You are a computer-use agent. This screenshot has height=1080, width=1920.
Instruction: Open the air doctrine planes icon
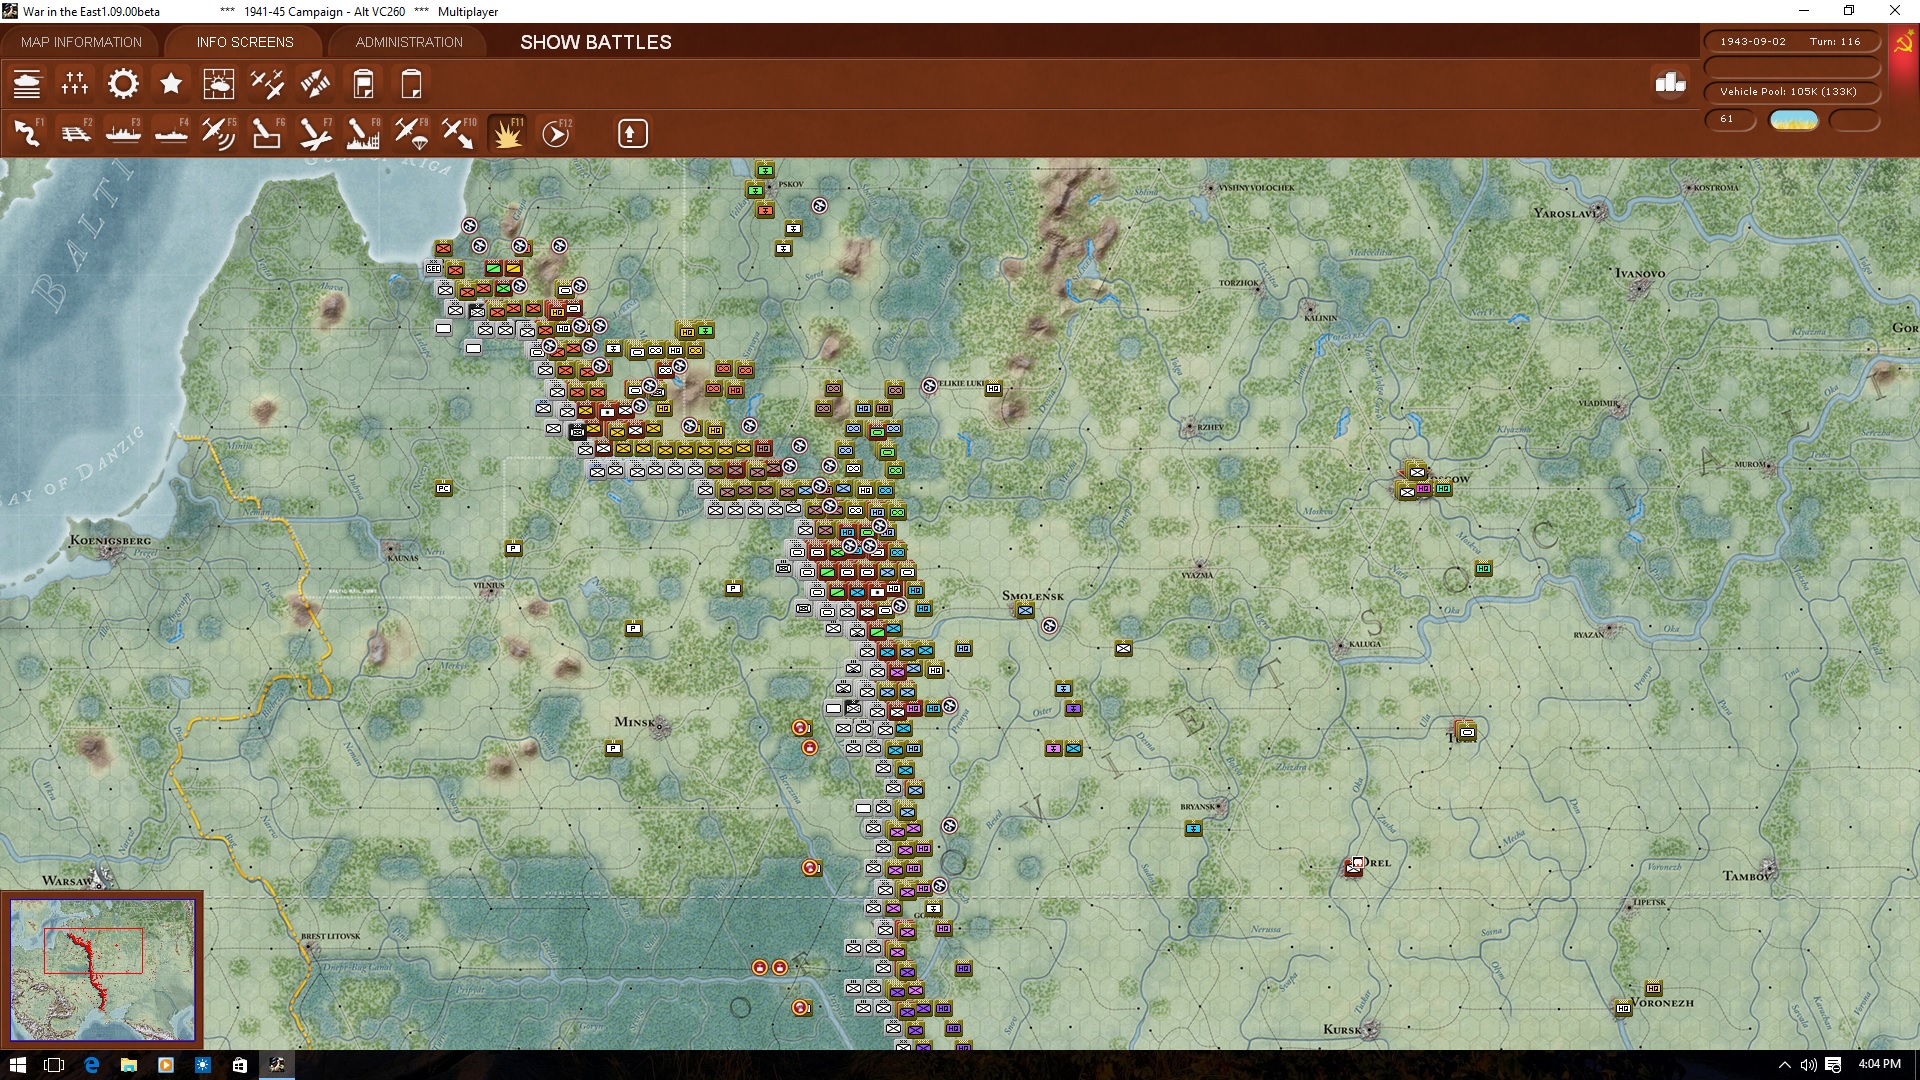coord(267,84)
